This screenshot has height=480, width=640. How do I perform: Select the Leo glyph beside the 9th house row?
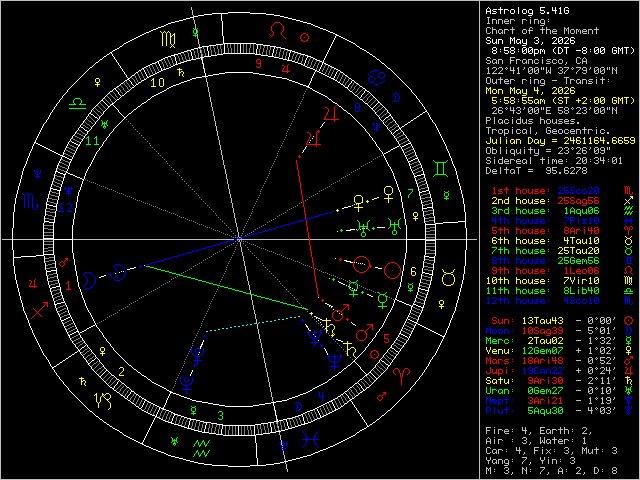pyautogui.click(x=629, y=271)
